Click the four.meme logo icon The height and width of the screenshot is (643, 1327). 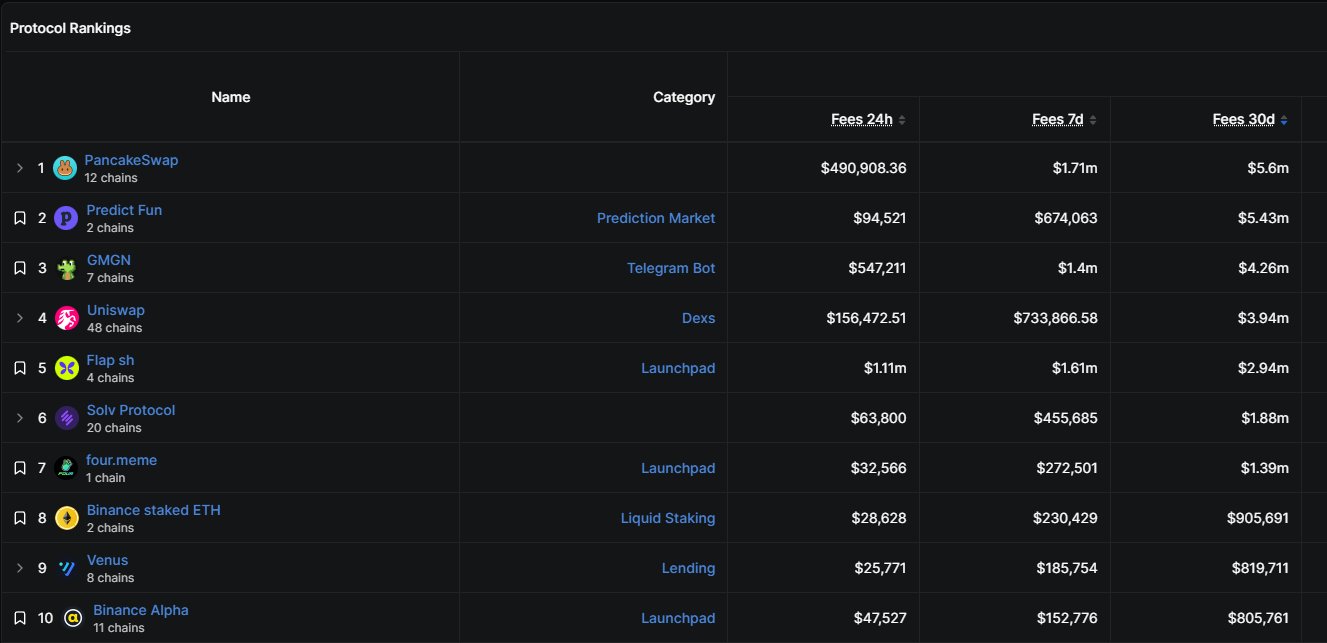(x=66, y=468)
